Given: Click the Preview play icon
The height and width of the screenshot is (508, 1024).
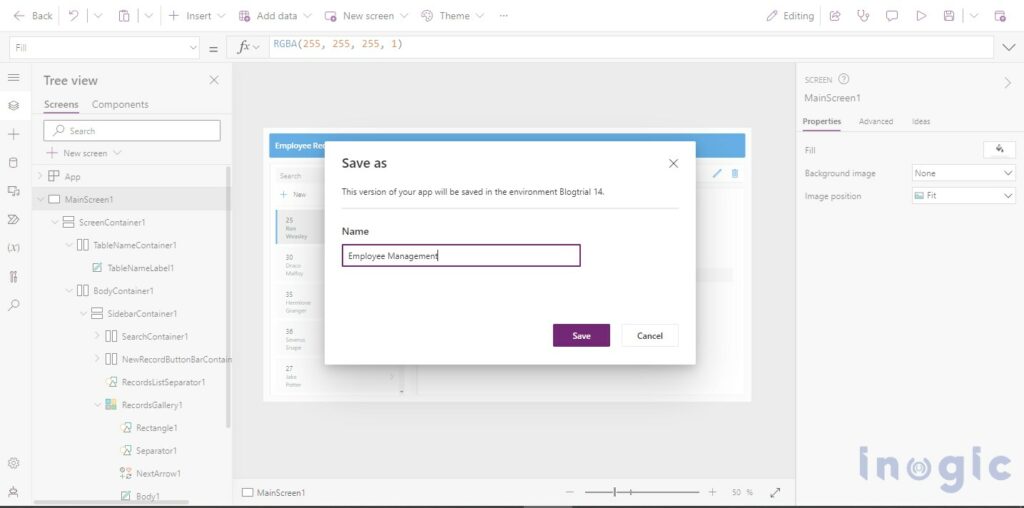Looking at the screenshot, I should point(921,16).
